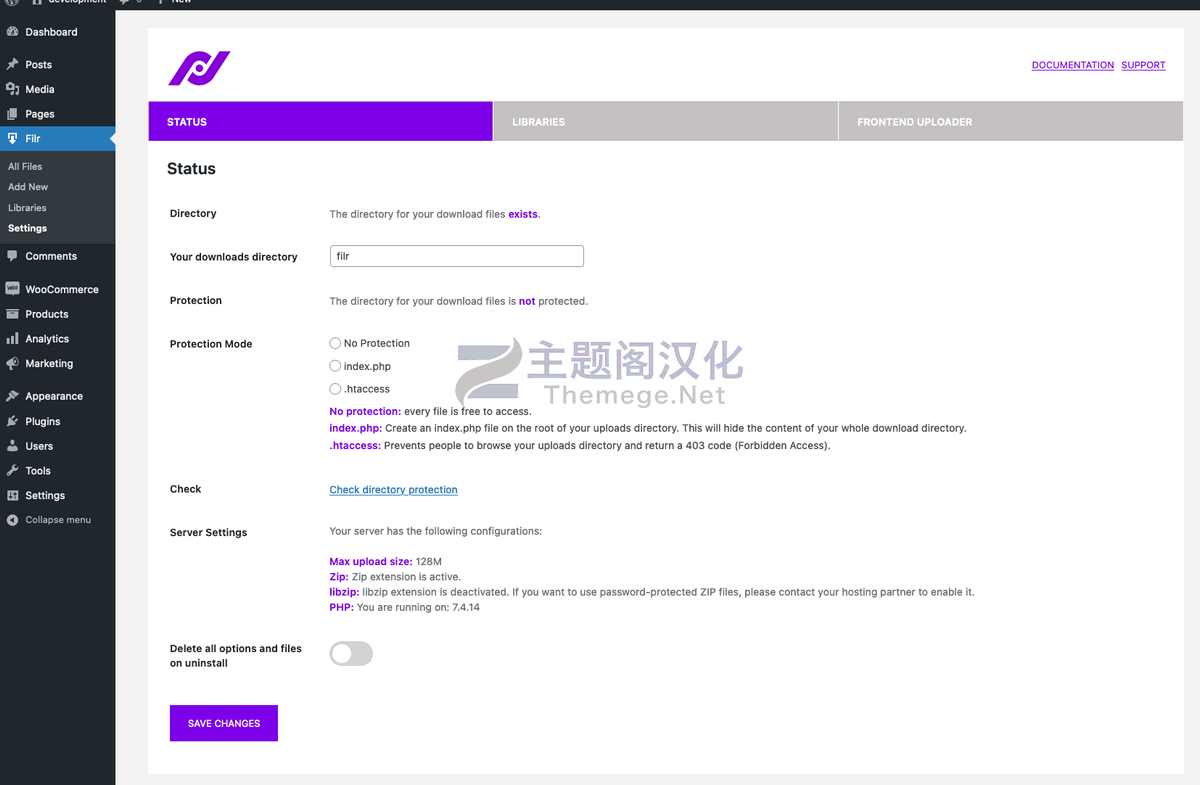The height and width of the screenshot is (785, 1200).
Task: Click the purple Filr logo
Action: (199, 68)
